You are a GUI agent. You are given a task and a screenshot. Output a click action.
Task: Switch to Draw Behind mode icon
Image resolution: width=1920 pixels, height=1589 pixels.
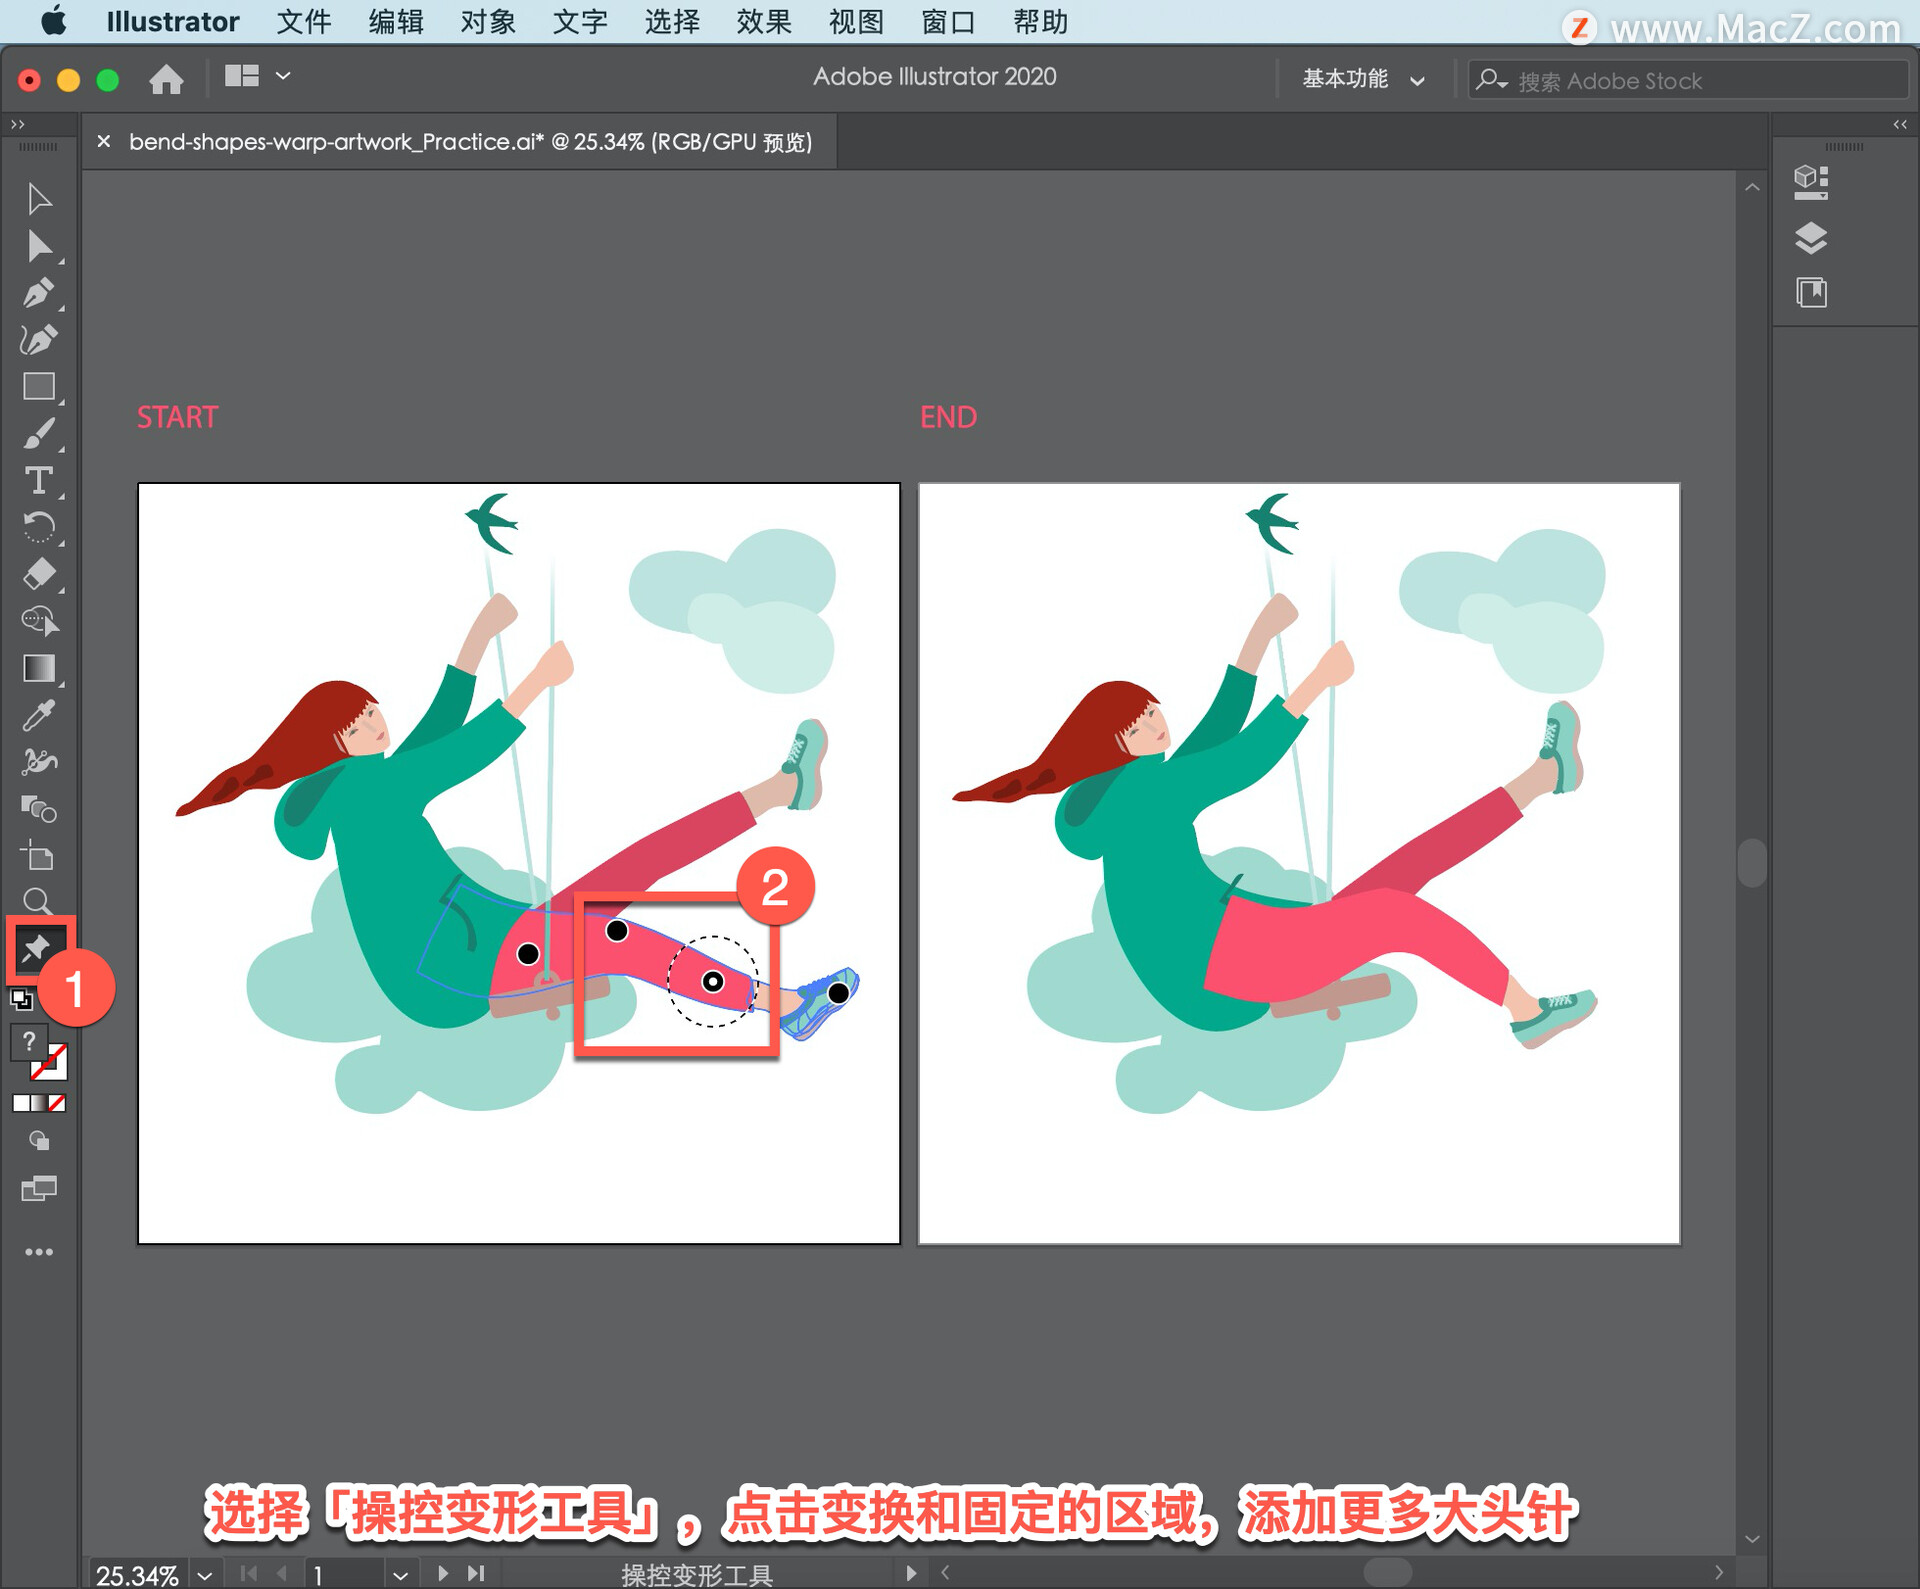pos(39,1140)
